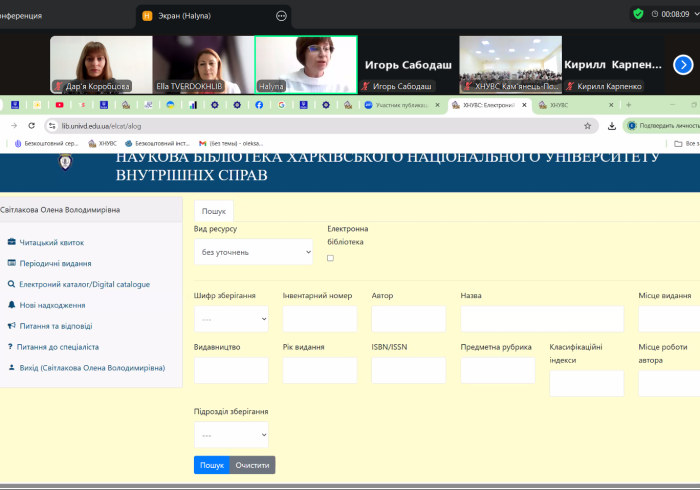Expand the Шифр зберігання dropdown
The width and height of the screenshot is (700, 490).
click(x=231, y=319)
